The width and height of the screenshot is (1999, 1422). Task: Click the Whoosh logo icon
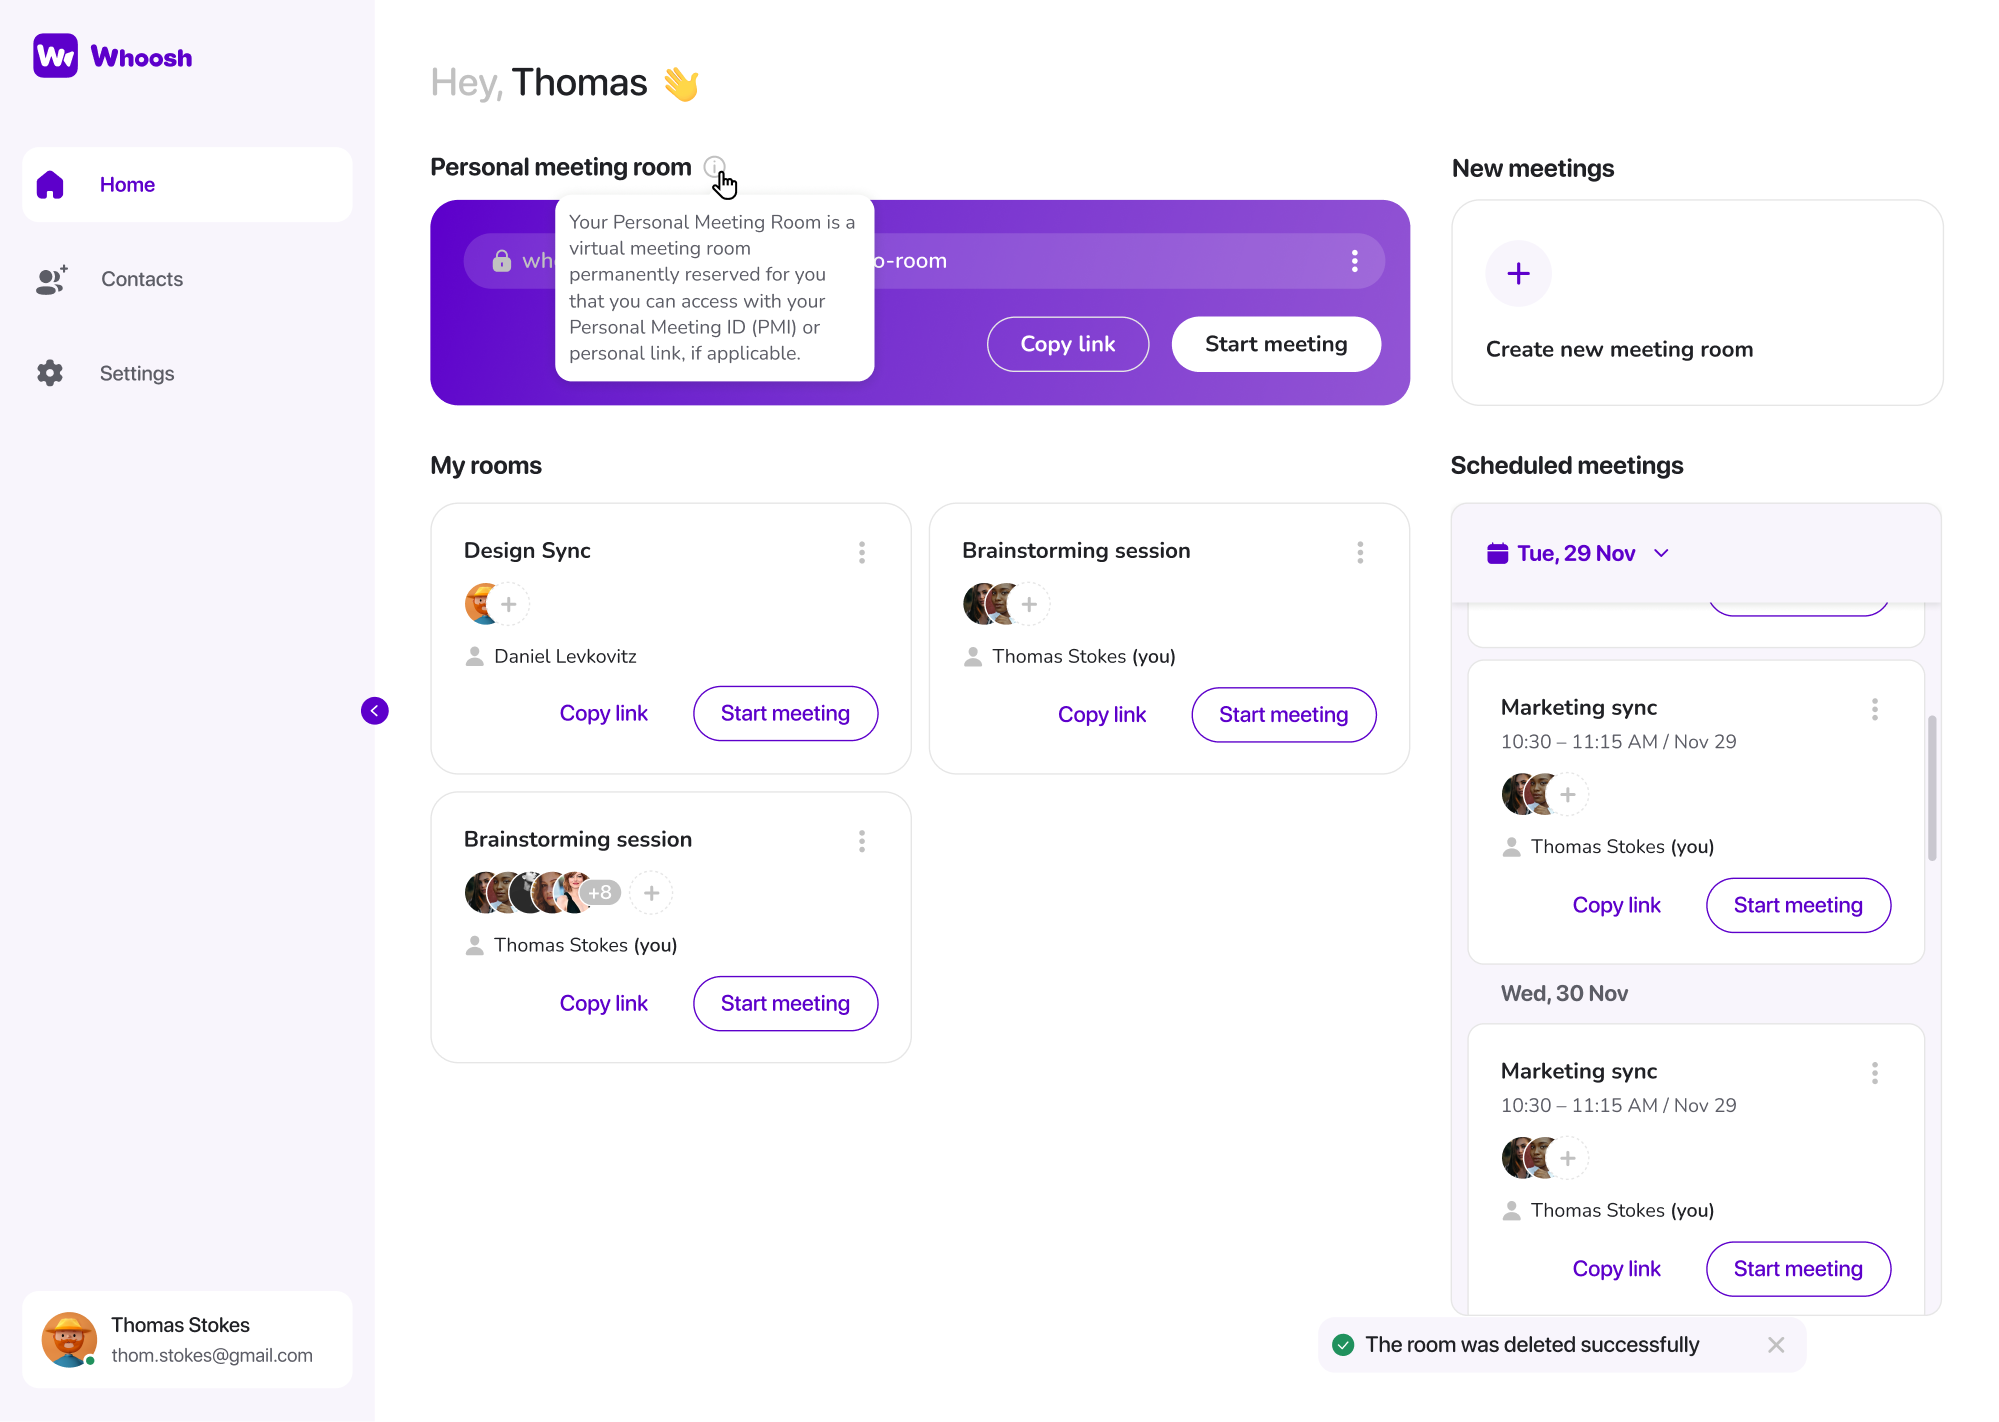click(x=56, y=57)
